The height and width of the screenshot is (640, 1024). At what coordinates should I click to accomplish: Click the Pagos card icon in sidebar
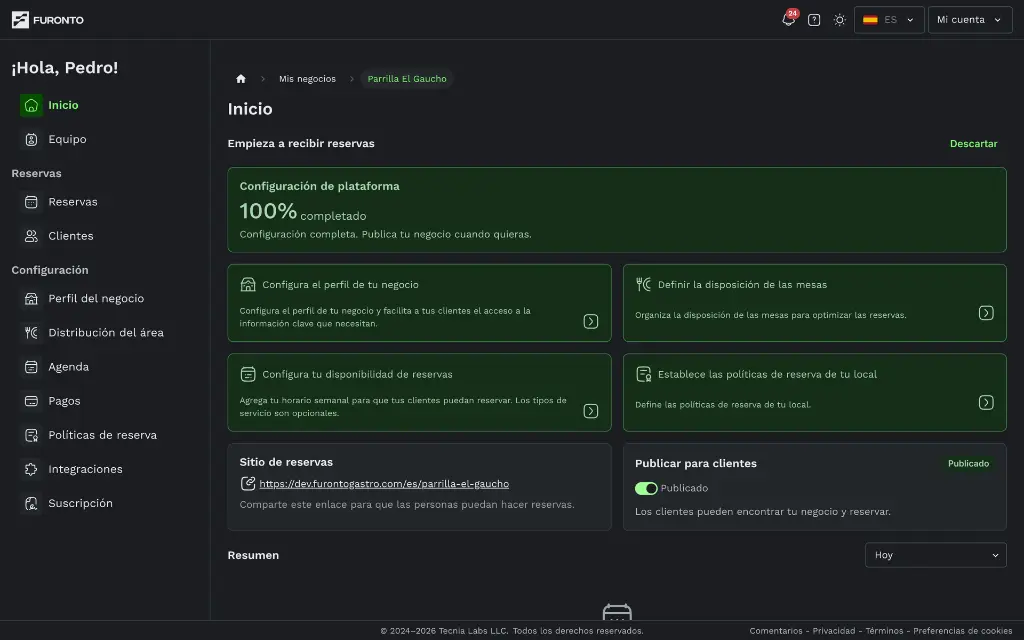coord(31,401)
